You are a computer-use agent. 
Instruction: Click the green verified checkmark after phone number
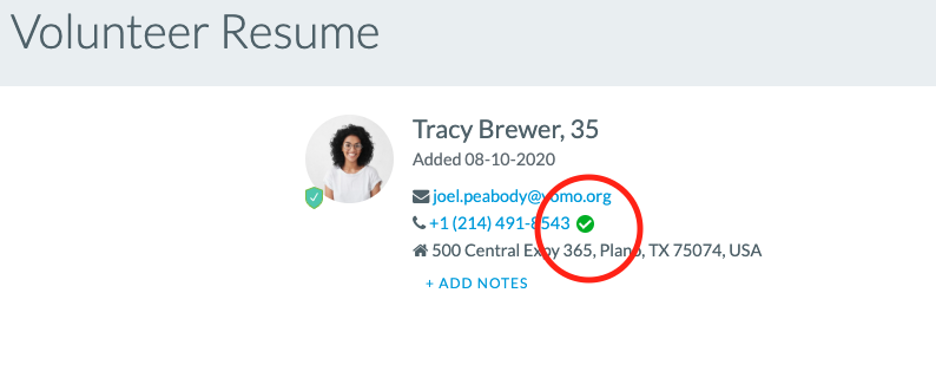(x=586, y=224)
